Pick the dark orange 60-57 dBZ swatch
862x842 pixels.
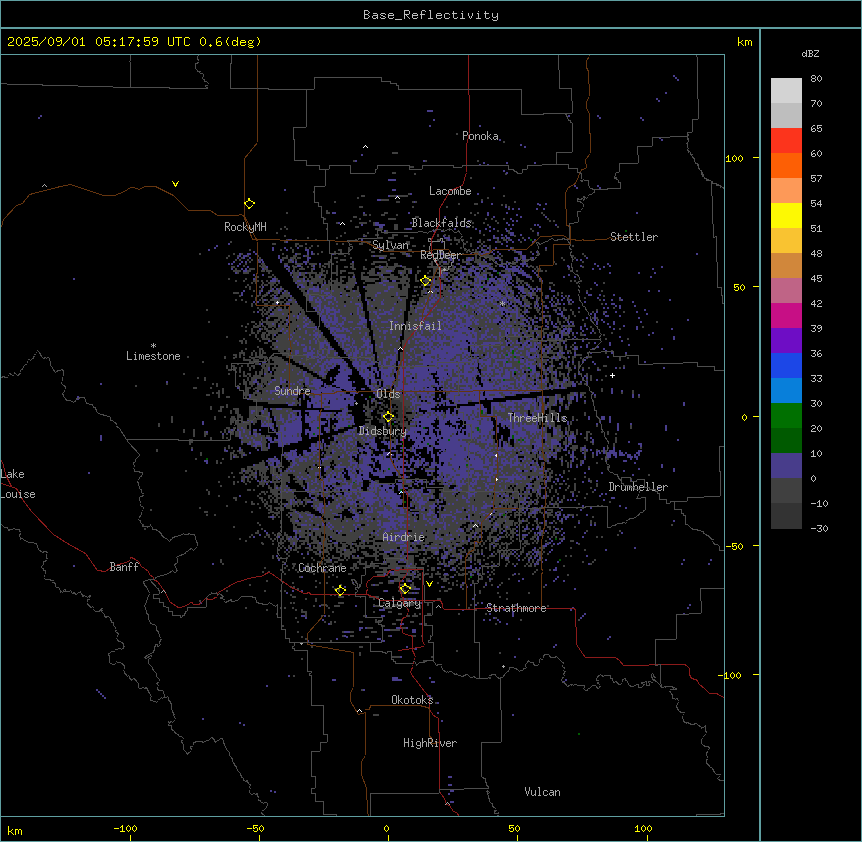[786, 165]
